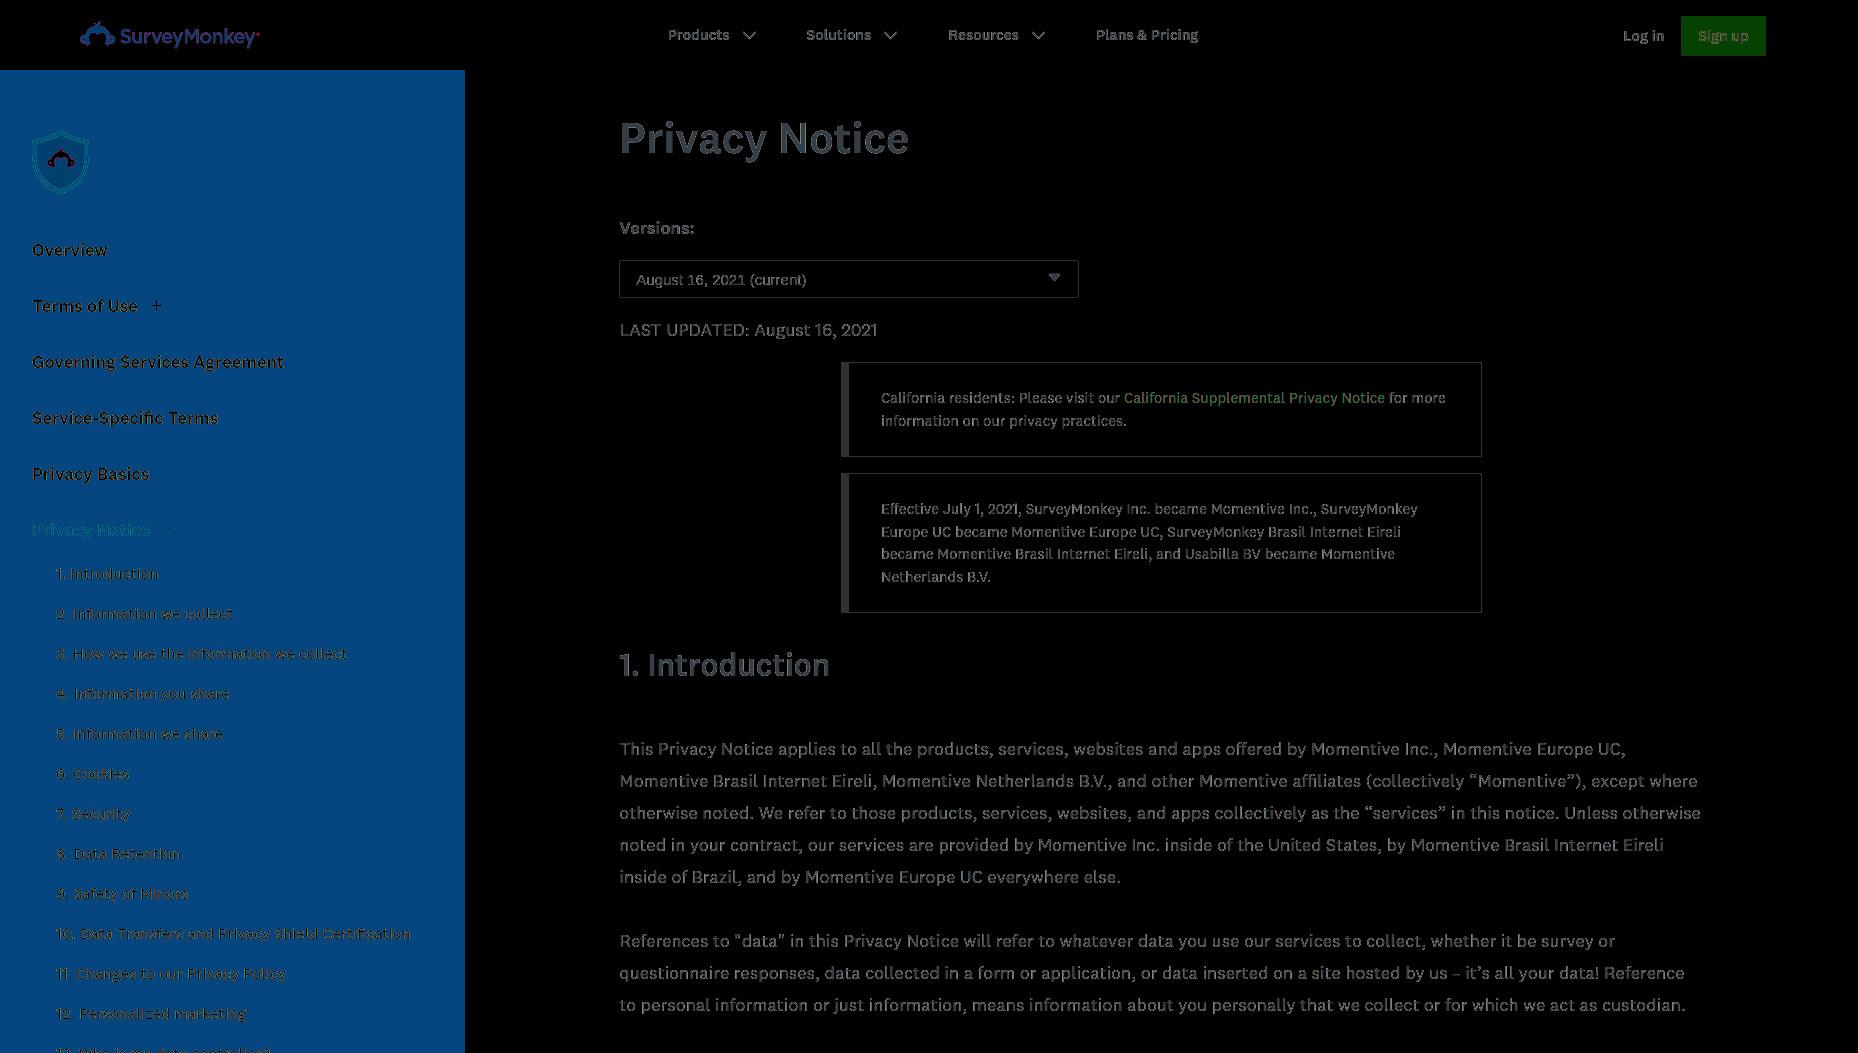Jump to 4. Information you share

(x=143, y=694)
